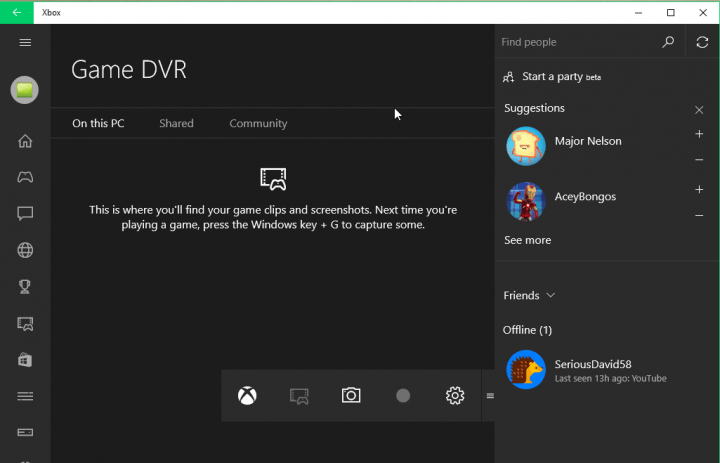Open Messages speech bubble icon

25,213
